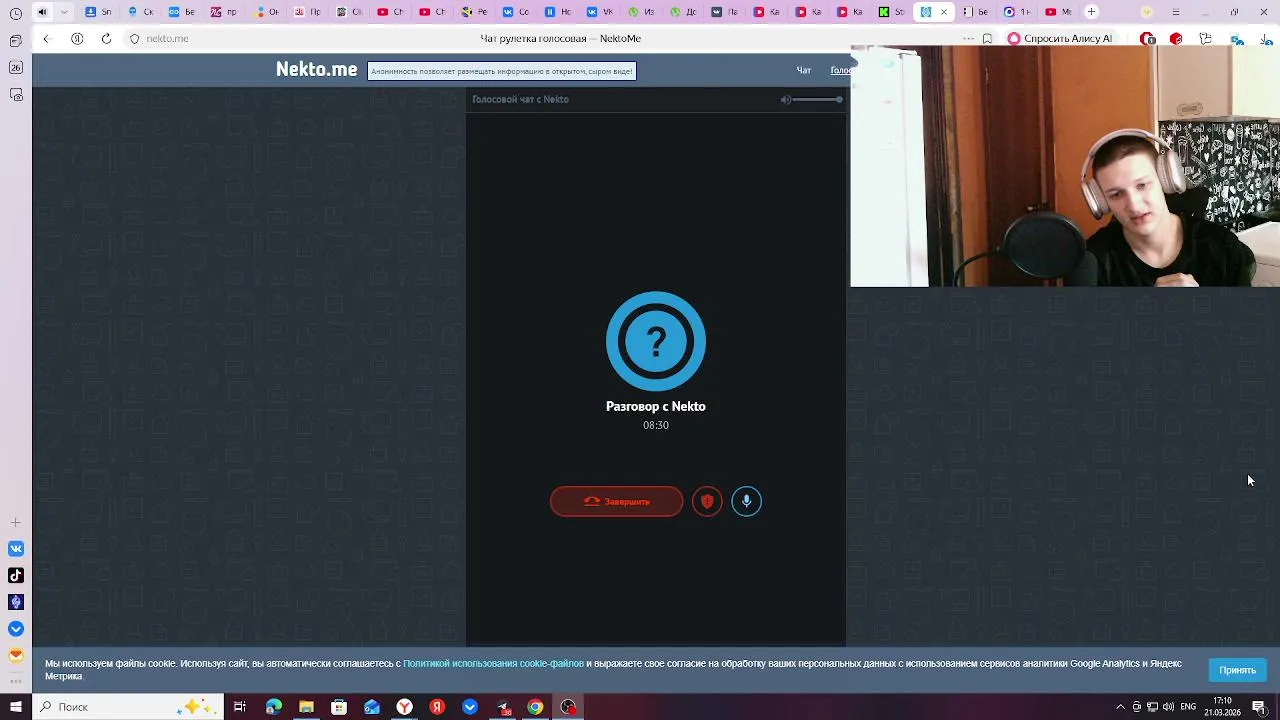Click the 08:30 call timer

(x=656, y=425)
